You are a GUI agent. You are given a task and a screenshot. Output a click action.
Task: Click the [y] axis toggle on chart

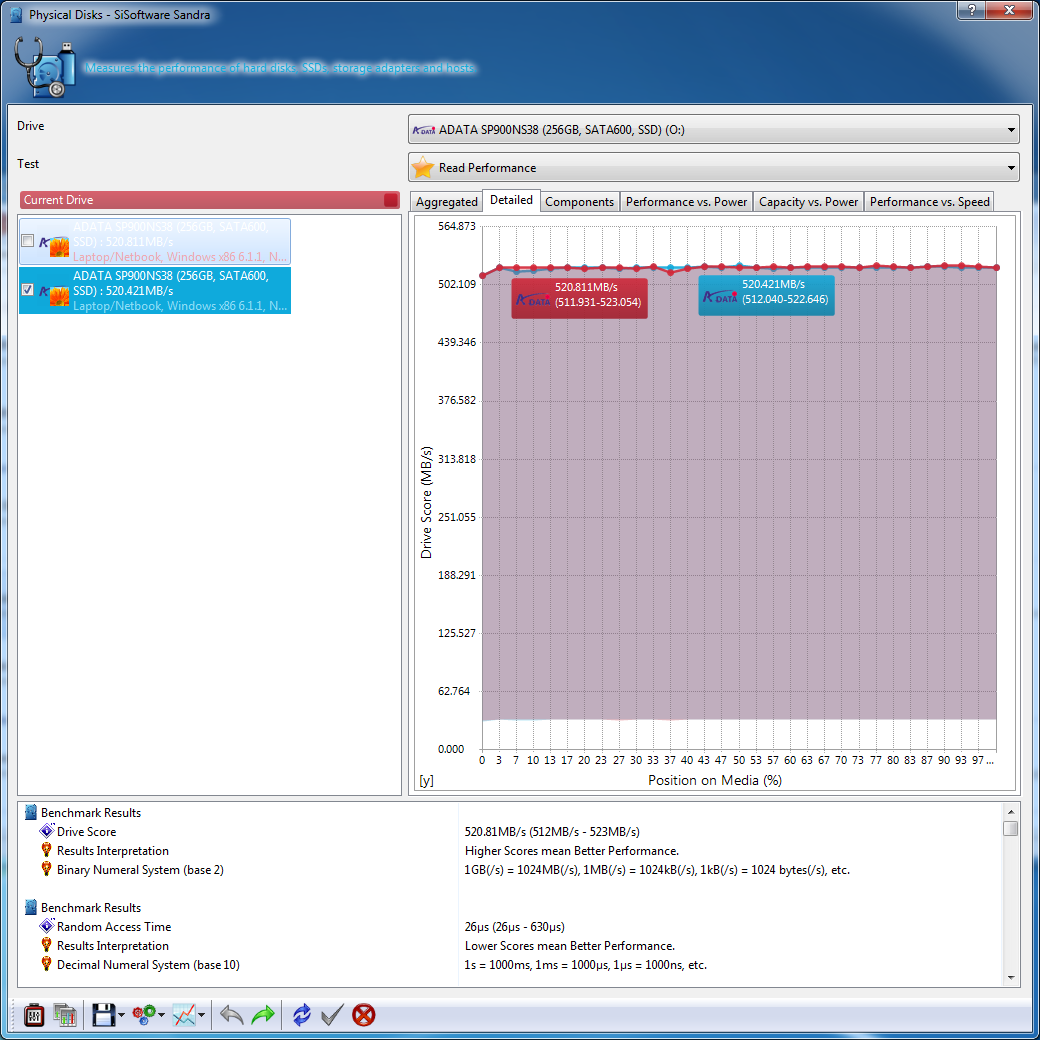click(426, 781)
